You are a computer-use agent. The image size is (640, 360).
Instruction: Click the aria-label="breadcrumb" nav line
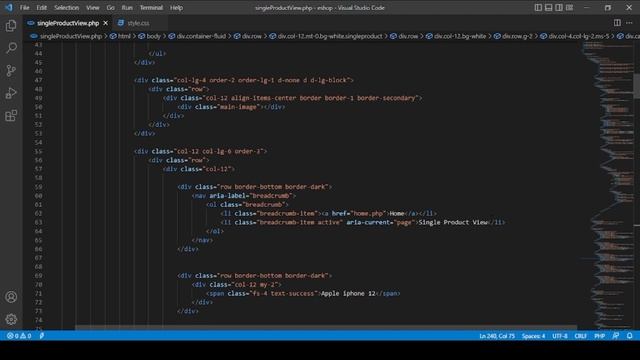tap(244, 196)
